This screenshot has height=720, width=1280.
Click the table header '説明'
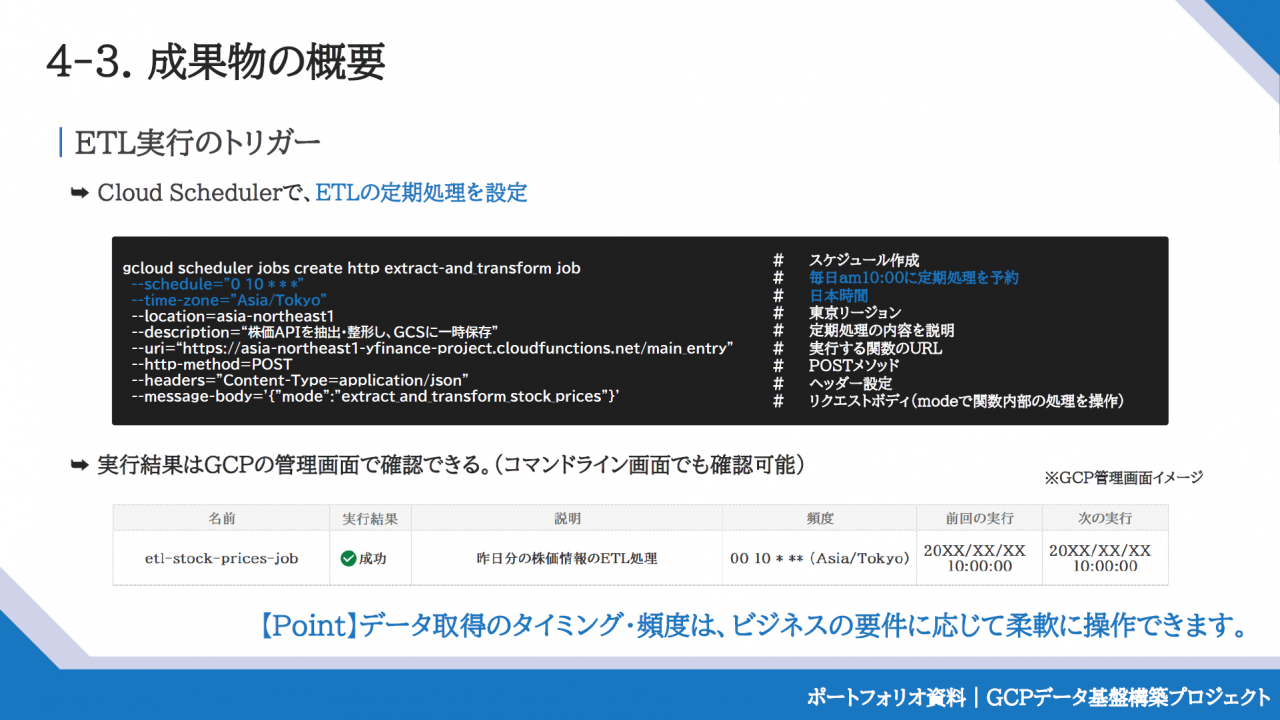[x=567, y=518]
